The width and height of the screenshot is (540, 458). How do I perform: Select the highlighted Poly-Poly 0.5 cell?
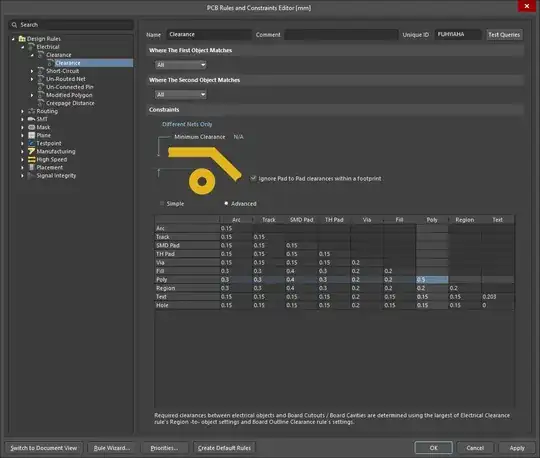(432, 280)
